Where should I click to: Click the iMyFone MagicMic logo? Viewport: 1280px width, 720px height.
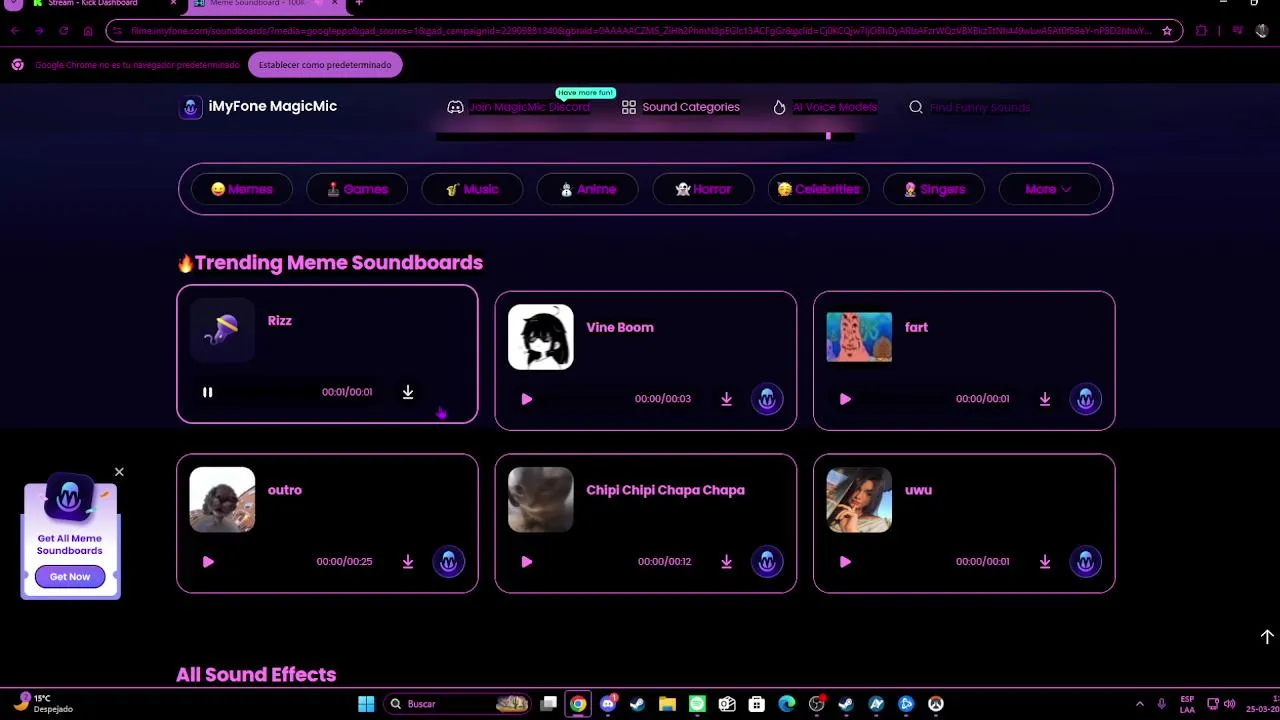(258, 107)
